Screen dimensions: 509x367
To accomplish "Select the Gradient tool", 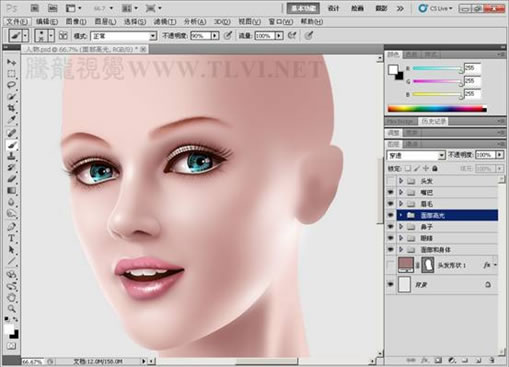I will tap(11, 191).
